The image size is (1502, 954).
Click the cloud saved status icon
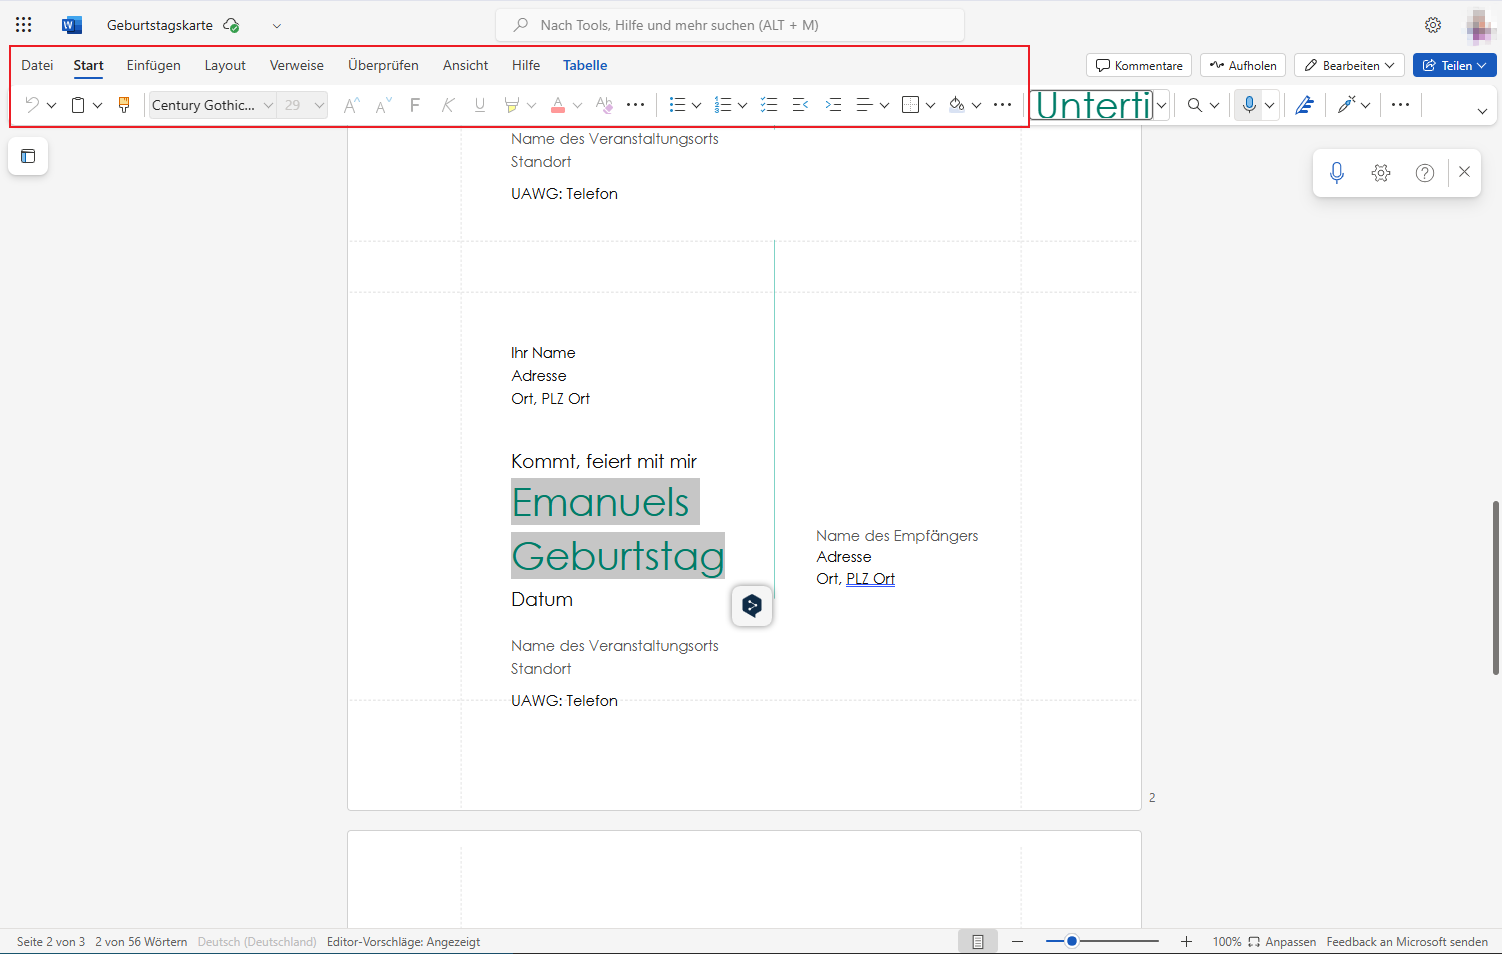[x=231, y=25]
